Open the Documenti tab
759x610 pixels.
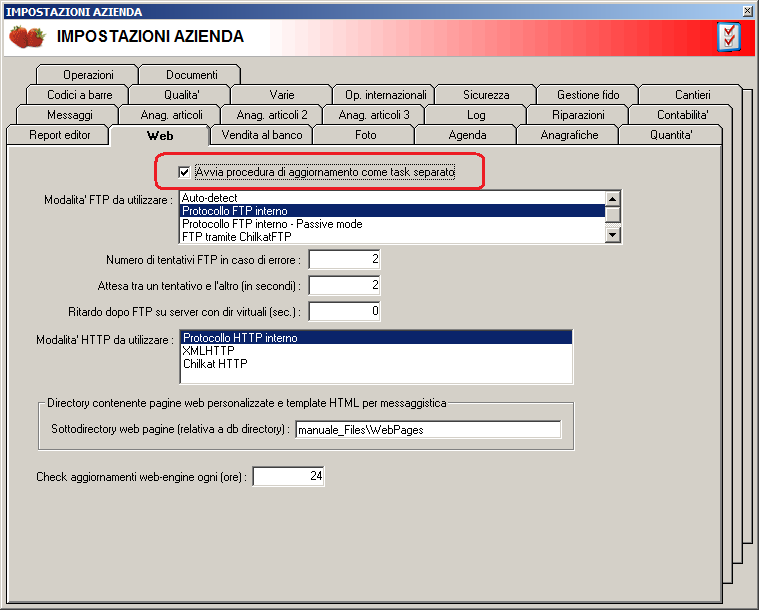[x=191, y=75]
